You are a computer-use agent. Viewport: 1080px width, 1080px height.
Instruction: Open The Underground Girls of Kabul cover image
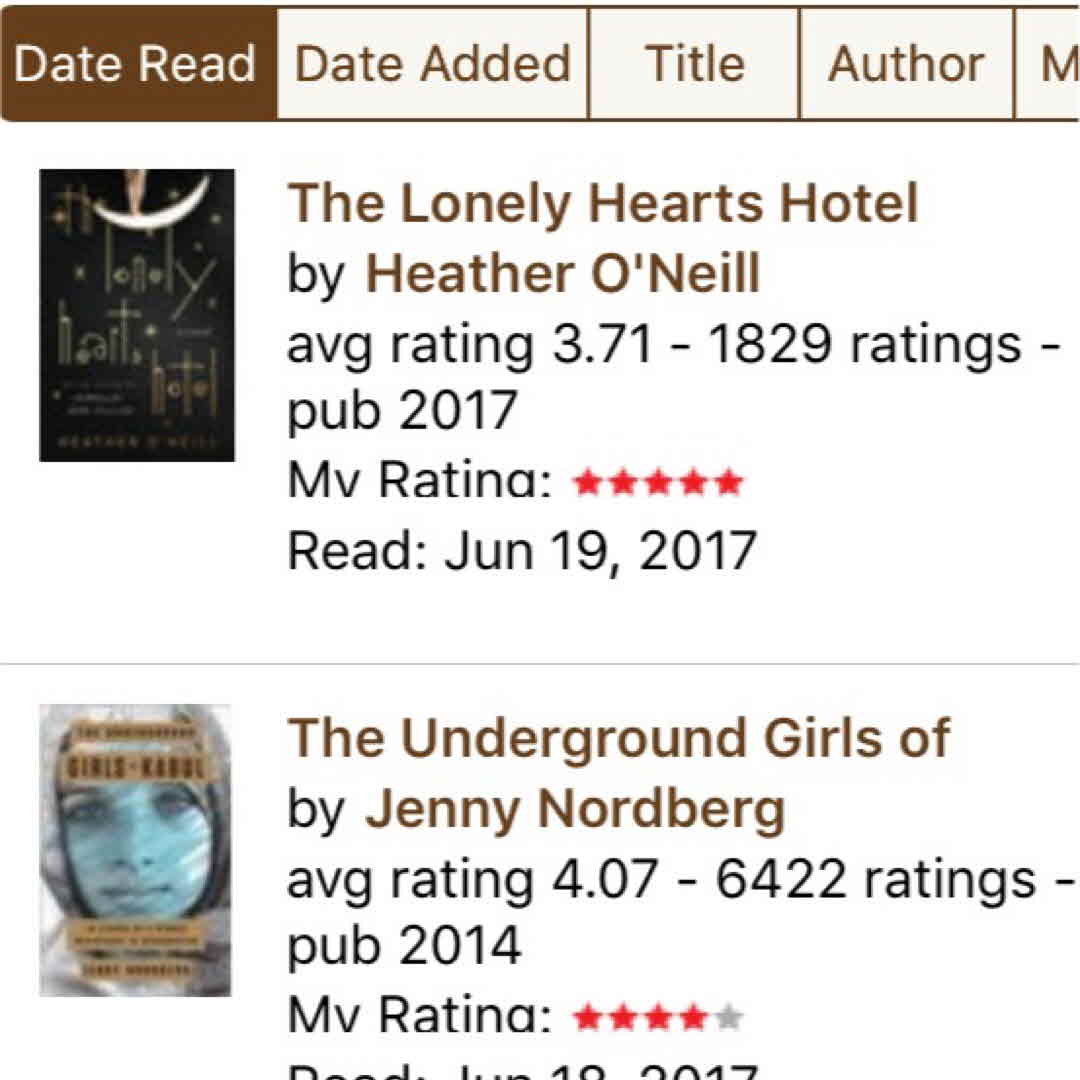(135, 850)
